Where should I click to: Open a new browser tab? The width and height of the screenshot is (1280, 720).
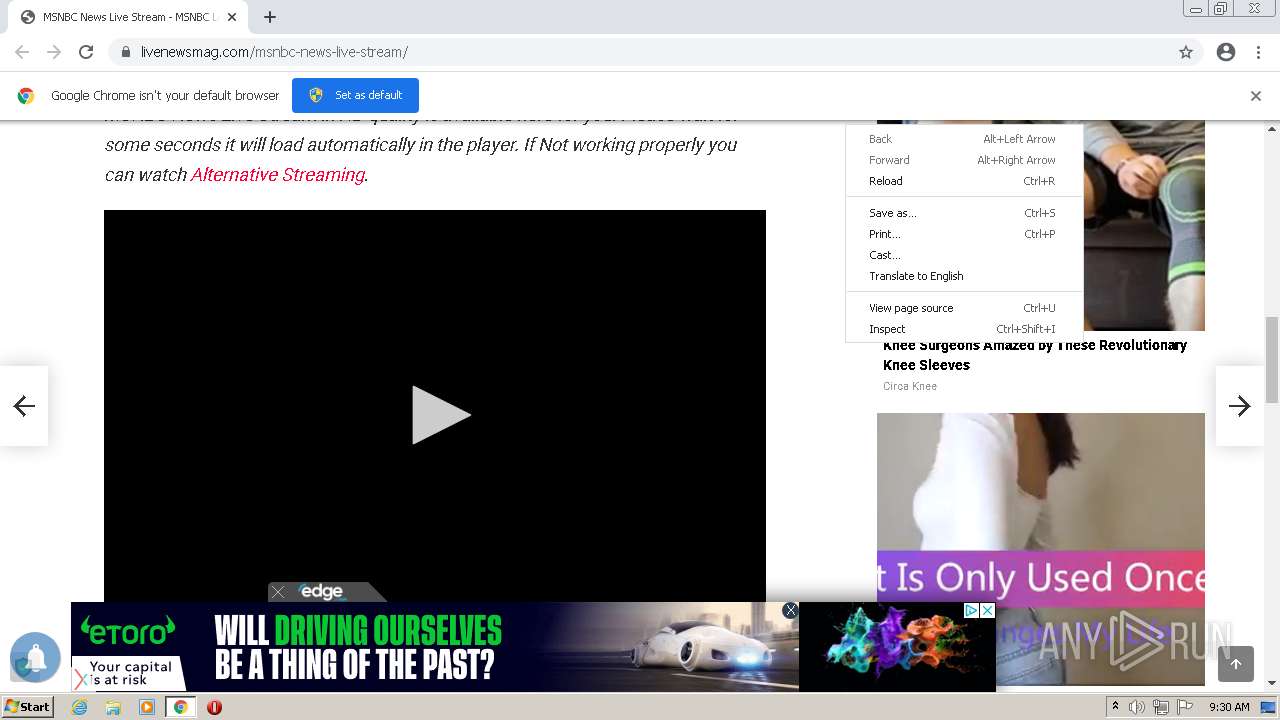tap(270, 17)
